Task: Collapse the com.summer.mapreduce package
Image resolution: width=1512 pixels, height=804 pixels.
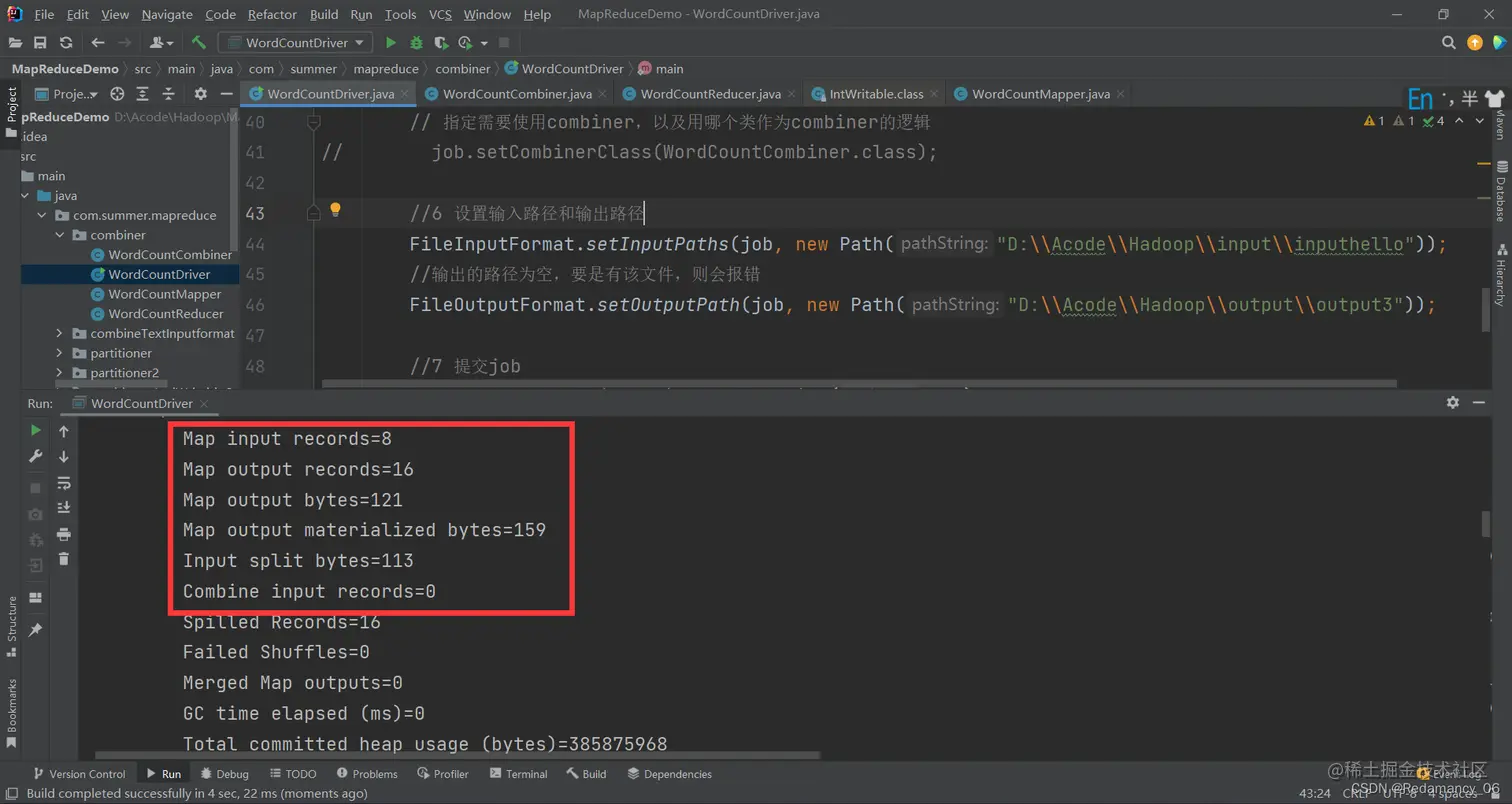Action: [x=42, y=216]
